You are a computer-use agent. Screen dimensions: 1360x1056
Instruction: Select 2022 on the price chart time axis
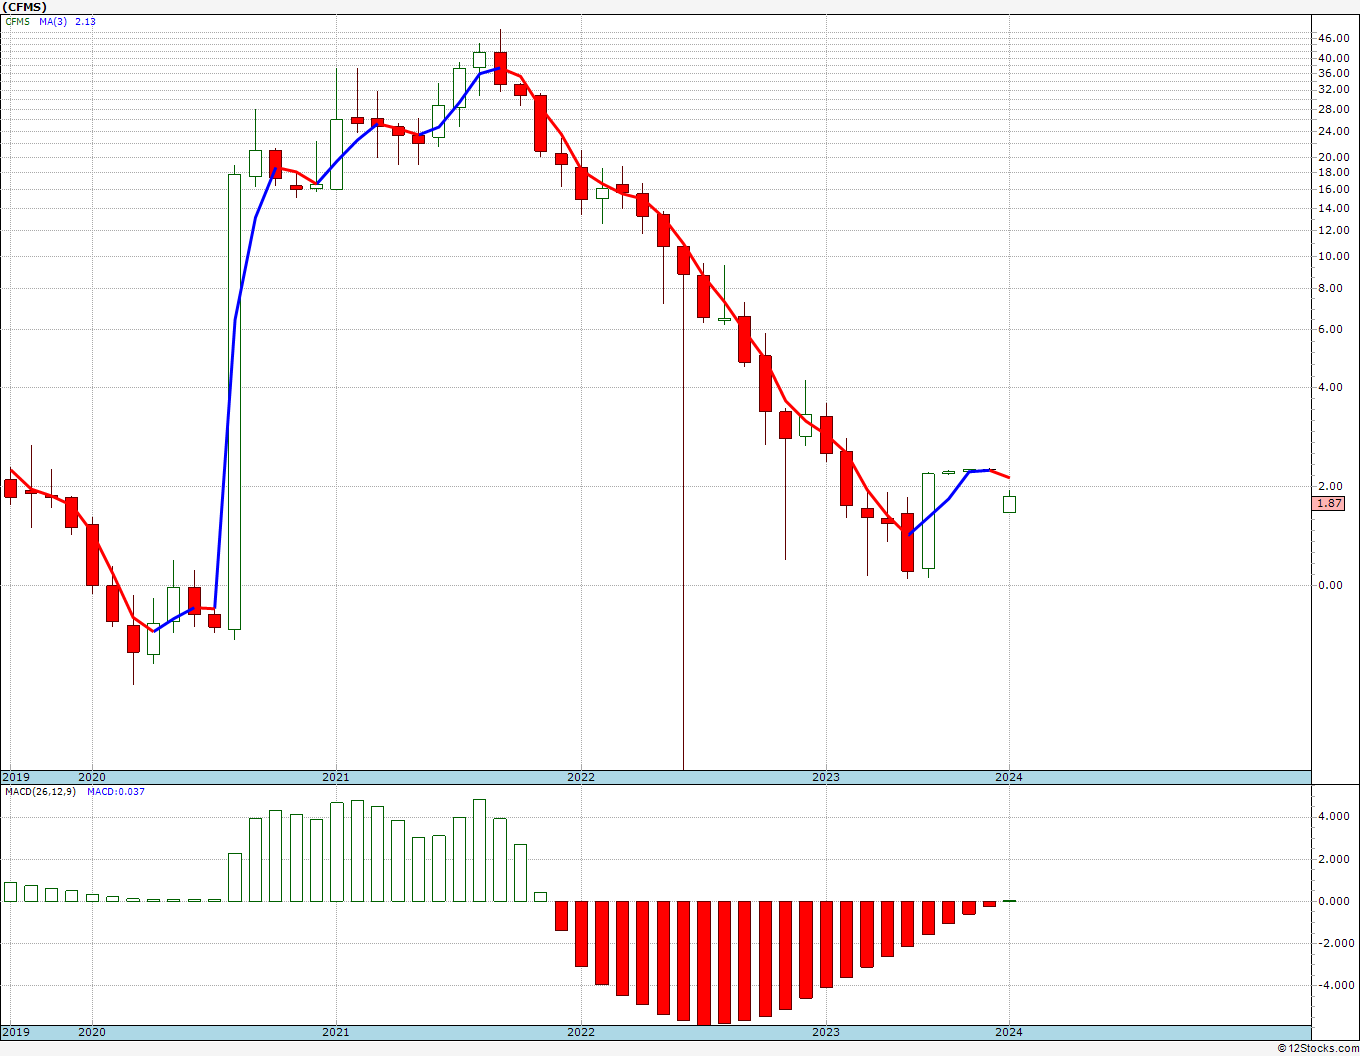[x=581, y=777]
